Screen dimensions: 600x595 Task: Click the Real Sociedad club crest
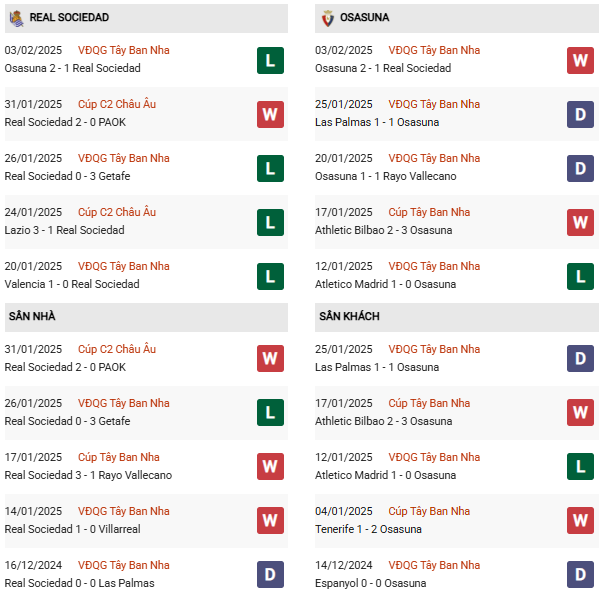point(17,17)
